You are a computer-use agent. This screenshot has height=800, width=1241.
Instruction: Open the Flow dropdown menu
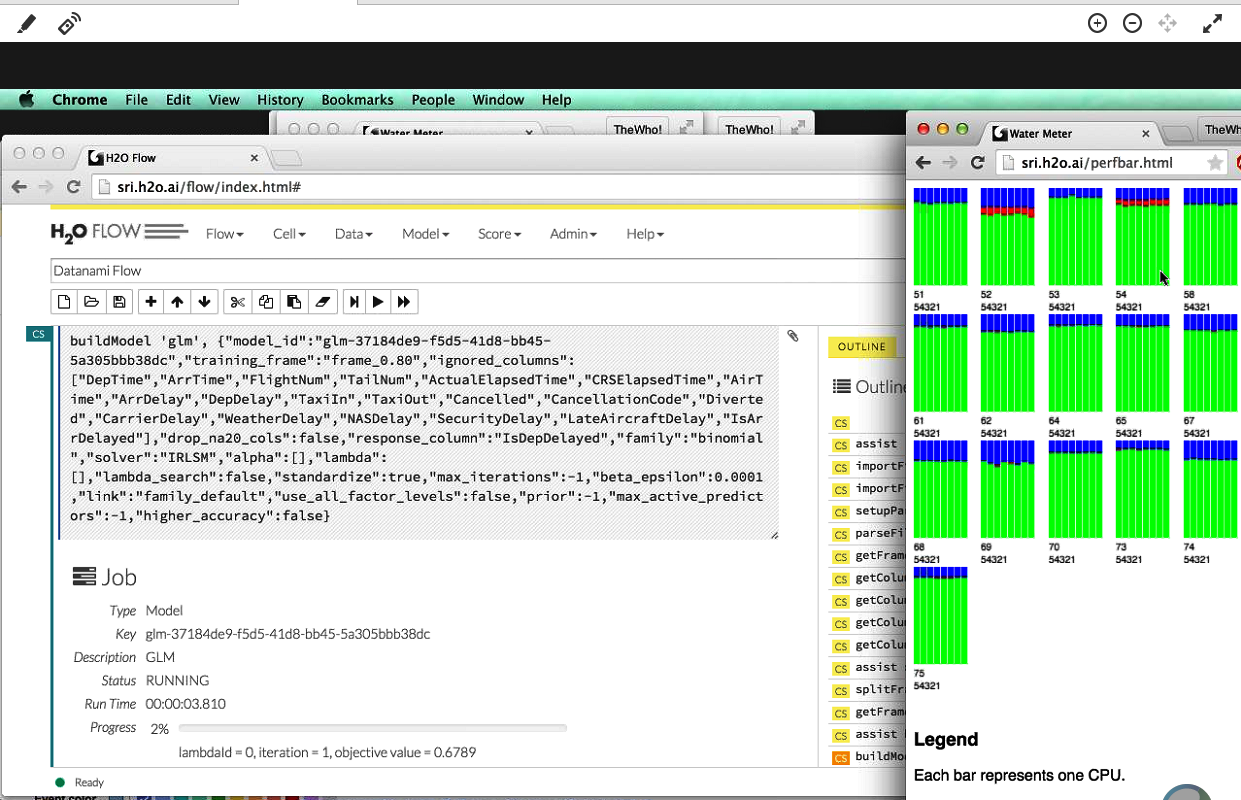coord(225,234)
